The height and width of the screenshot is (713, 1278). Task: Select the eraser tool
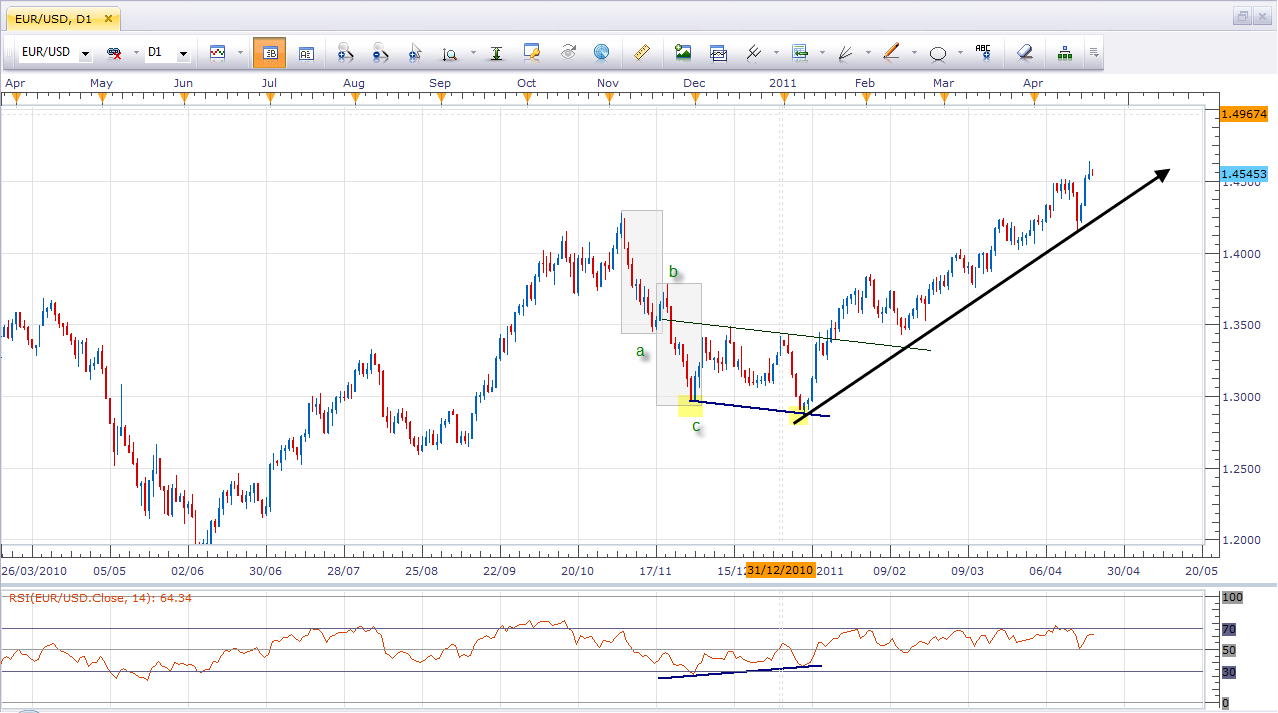tap(1025, 53)
